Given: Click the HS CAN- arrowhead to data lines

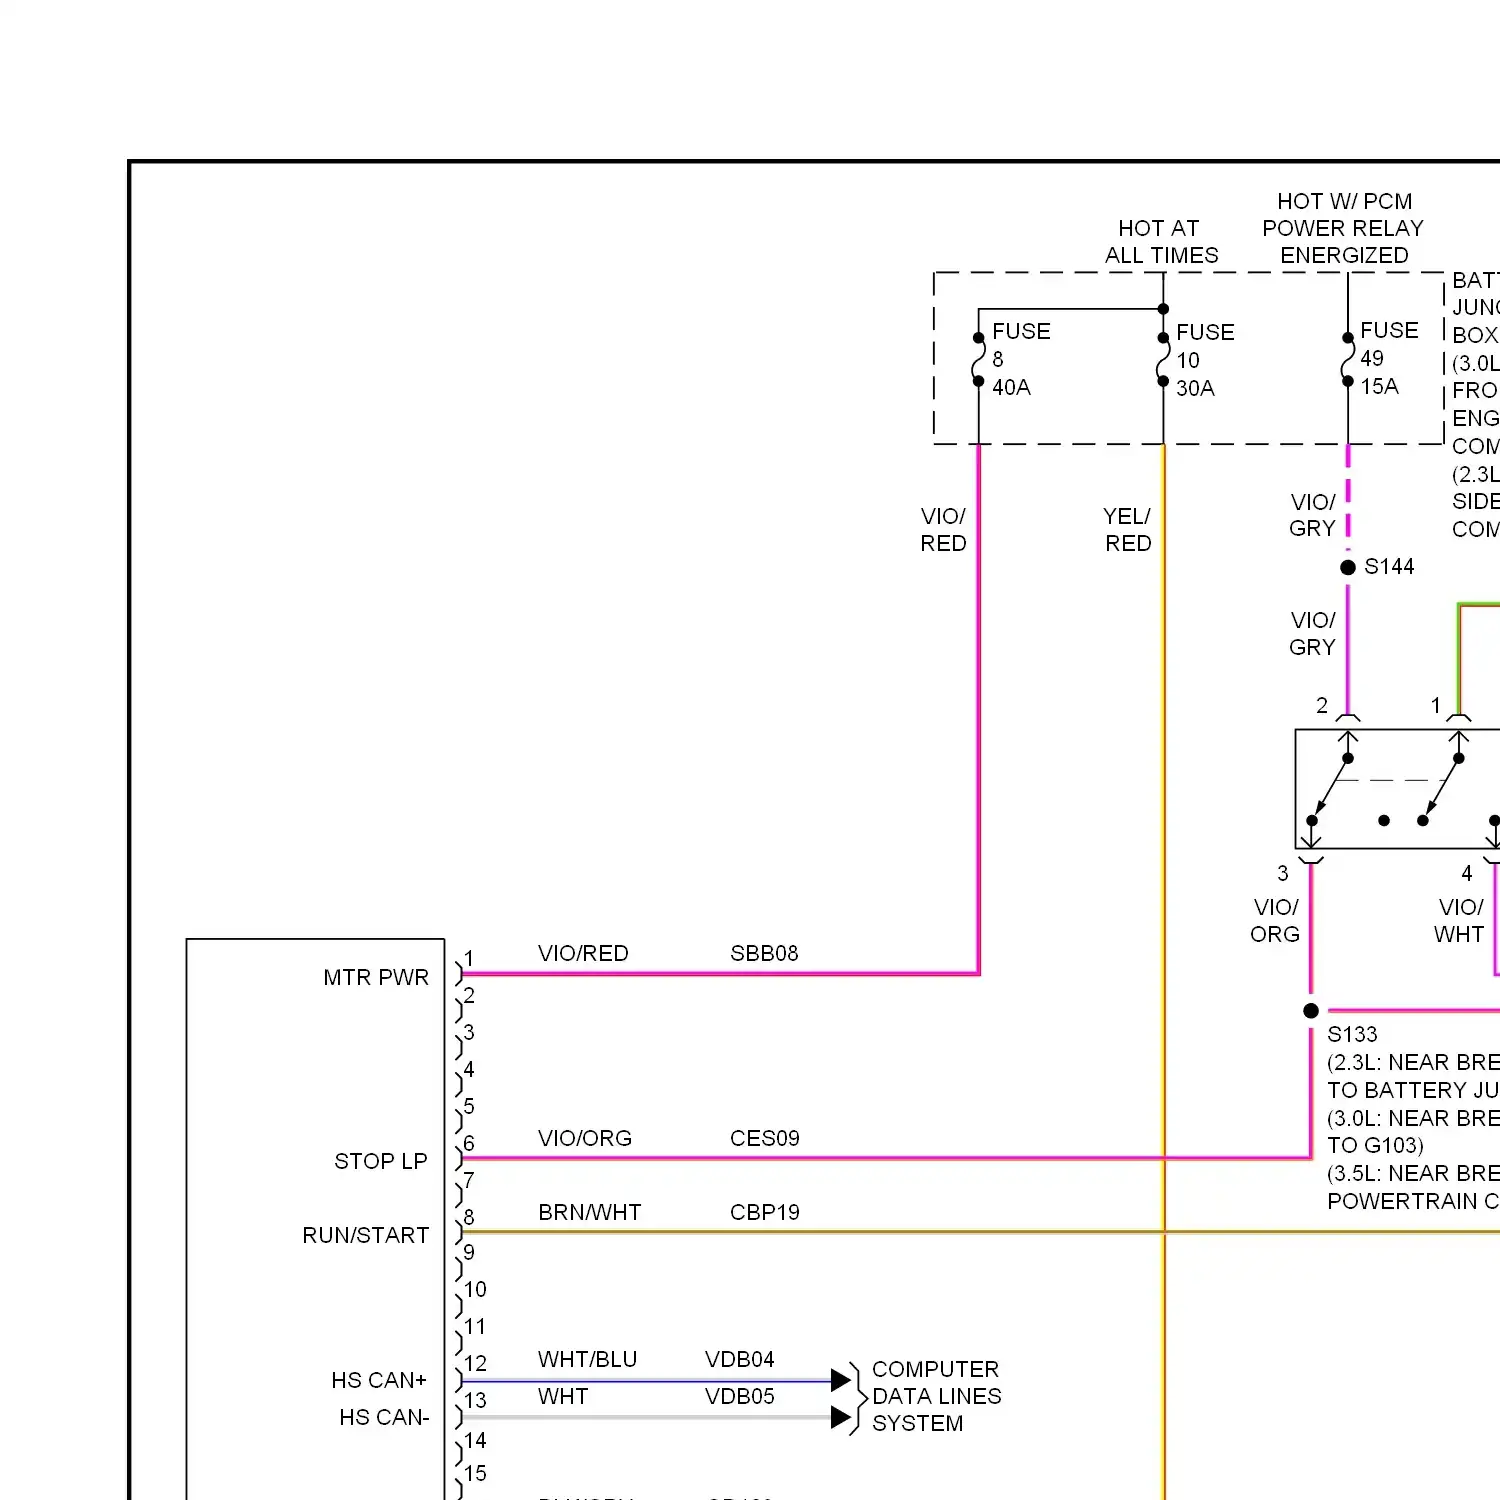Looking at the screenshot, I should click(x=841, y=1417).
